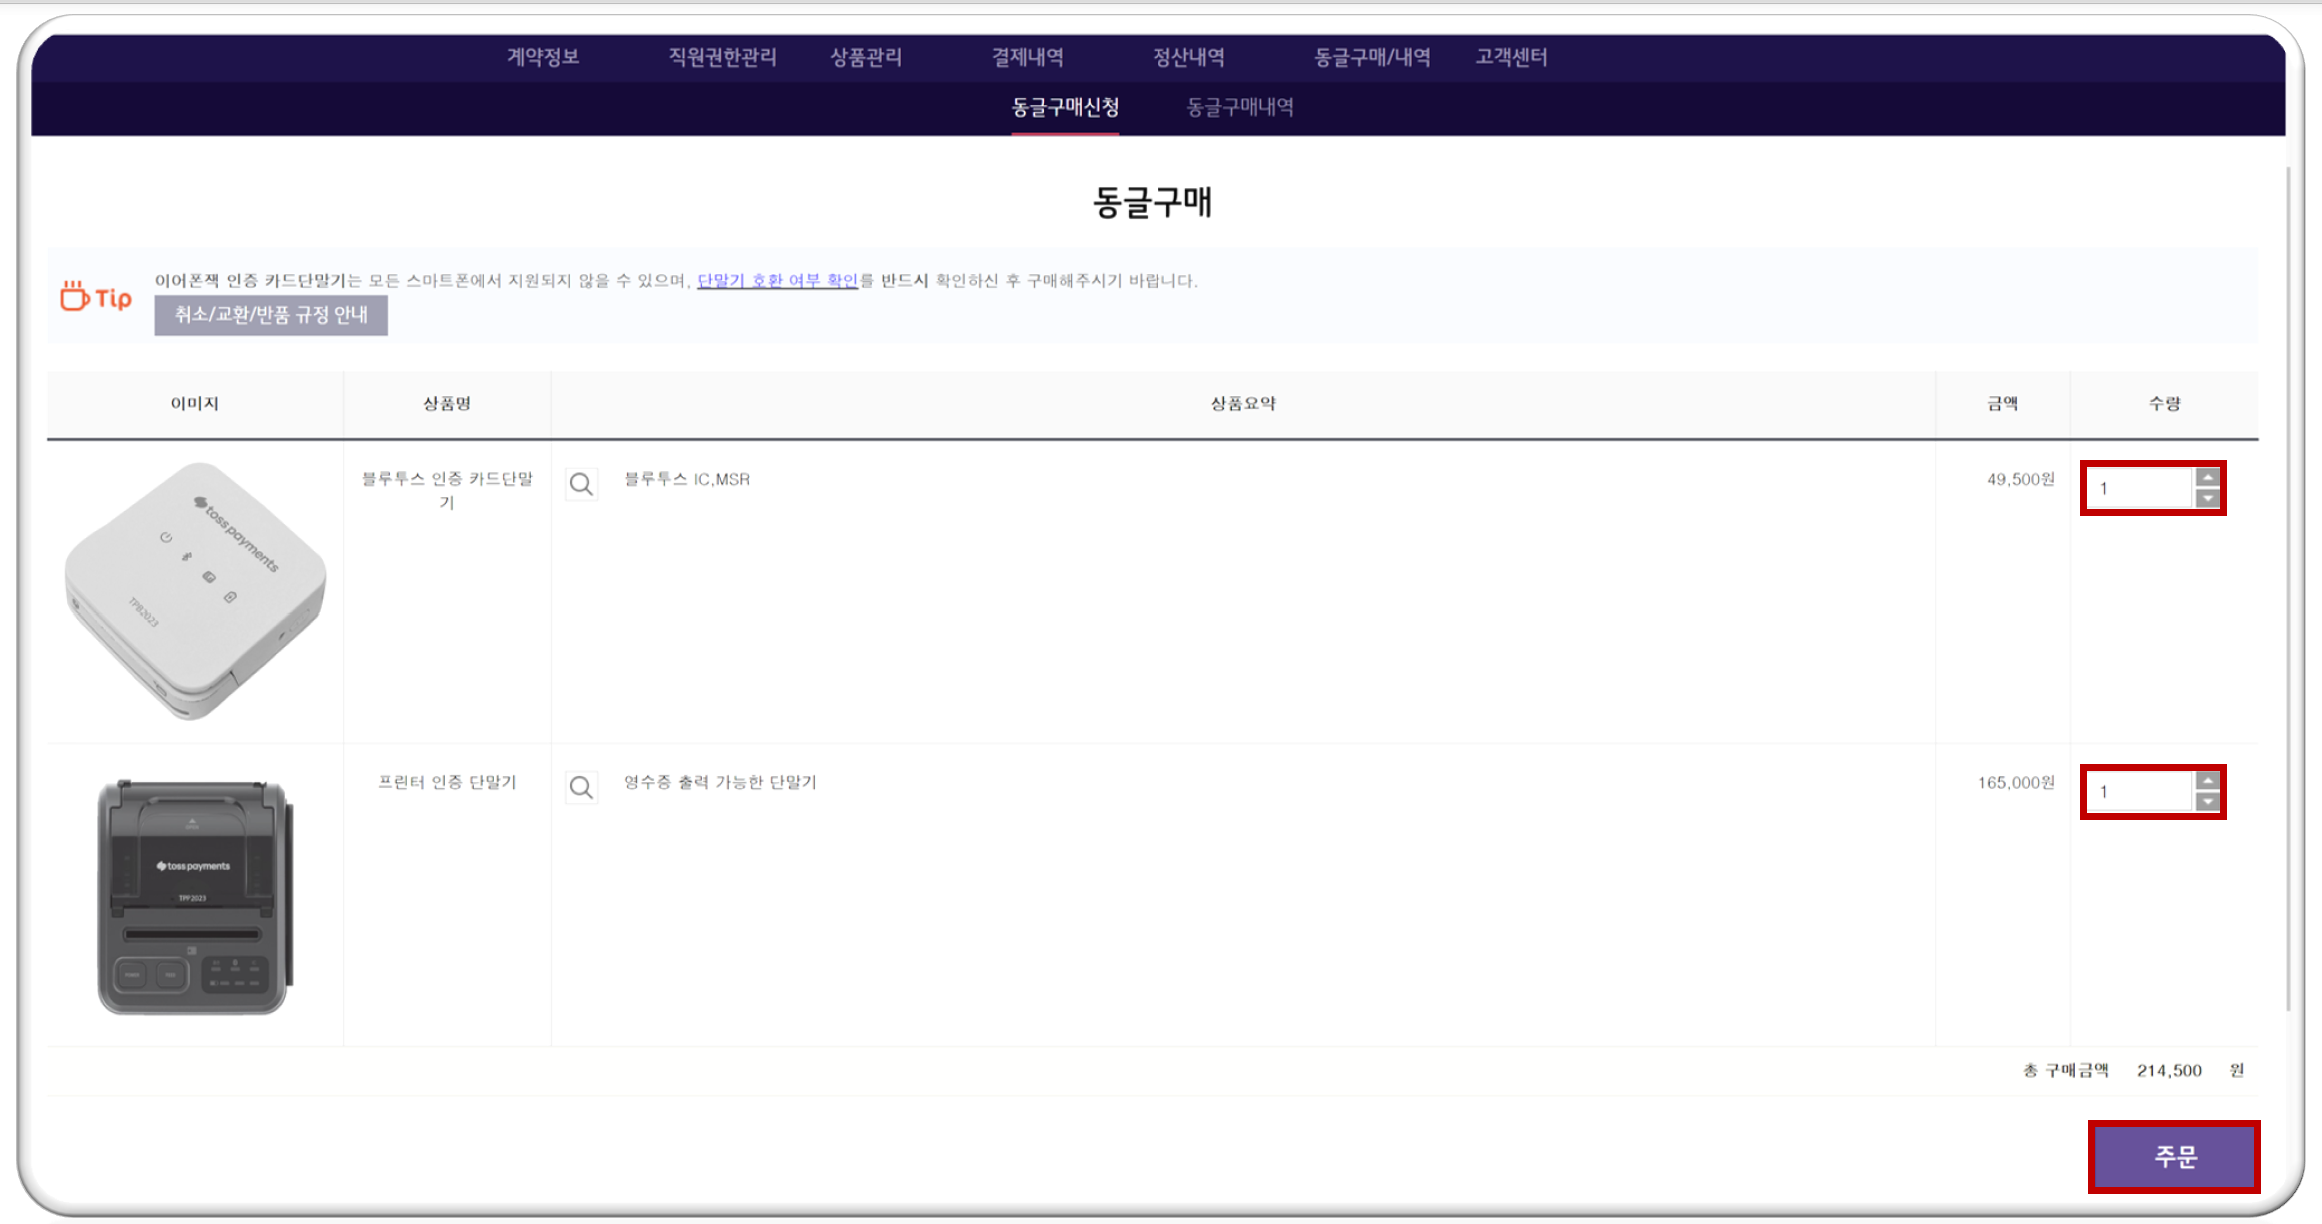Viewport: 2322px width, 1224px height.
Task: Click 취소/교환/반품 규정 안내 button
Action: tap(271, 315)
